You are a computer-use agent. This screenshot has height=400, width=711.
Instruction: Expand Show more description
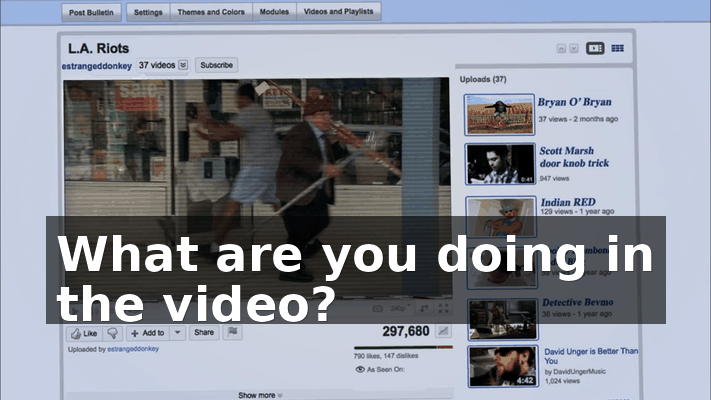pyautogui.click(x=260, y=395)
